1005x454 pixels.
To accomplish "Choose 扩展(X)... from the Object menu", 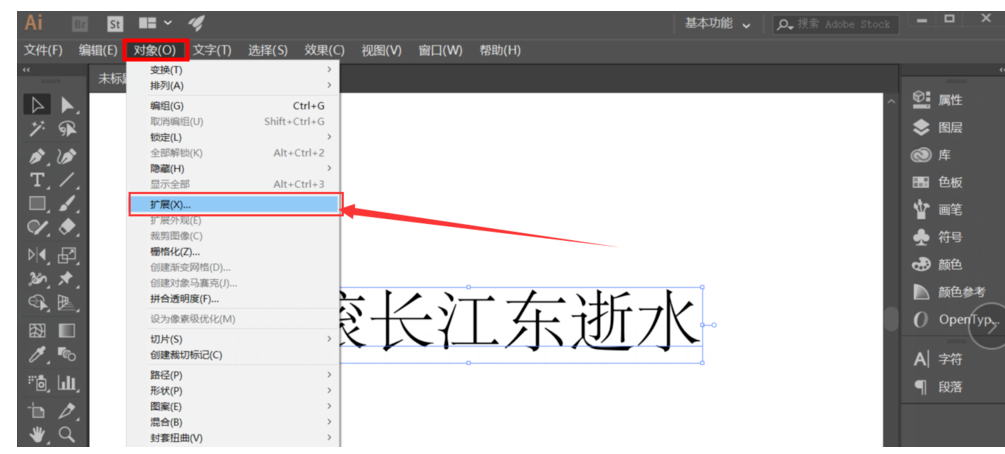I will pyautogui.click(x=235, y=205).
